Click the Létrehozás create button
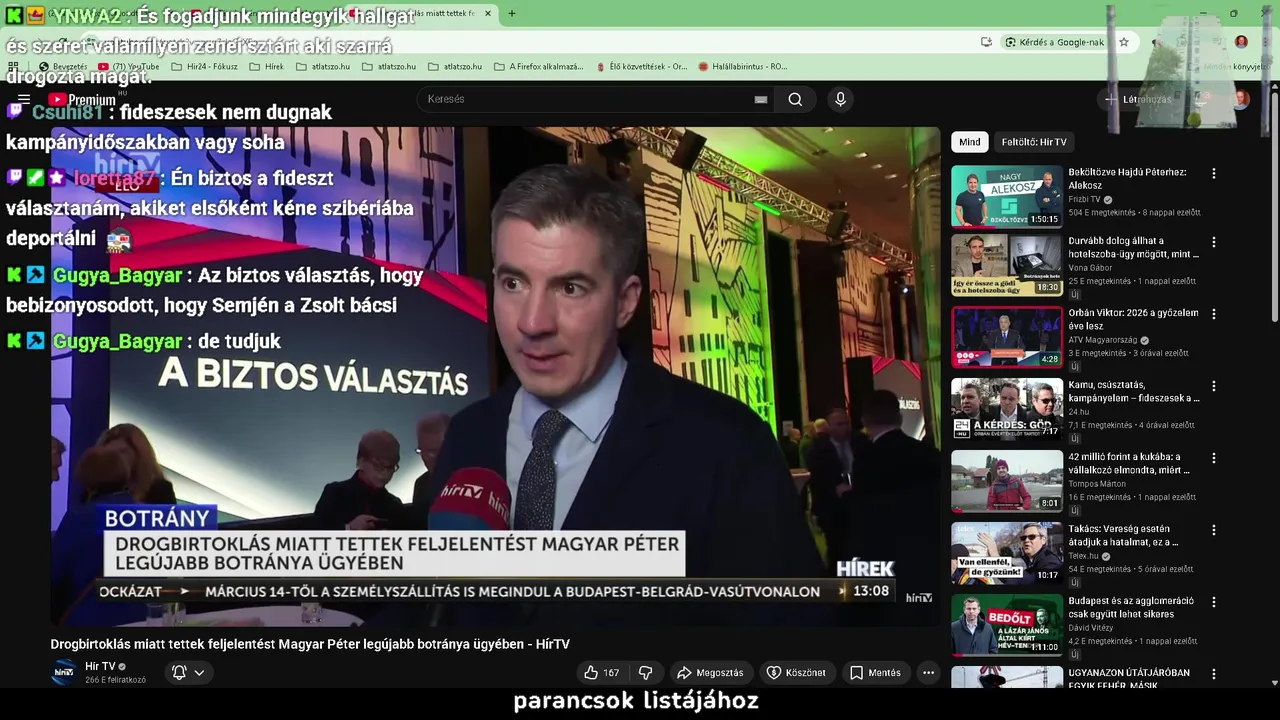 pyautogui.click(x=1138, y=99)
